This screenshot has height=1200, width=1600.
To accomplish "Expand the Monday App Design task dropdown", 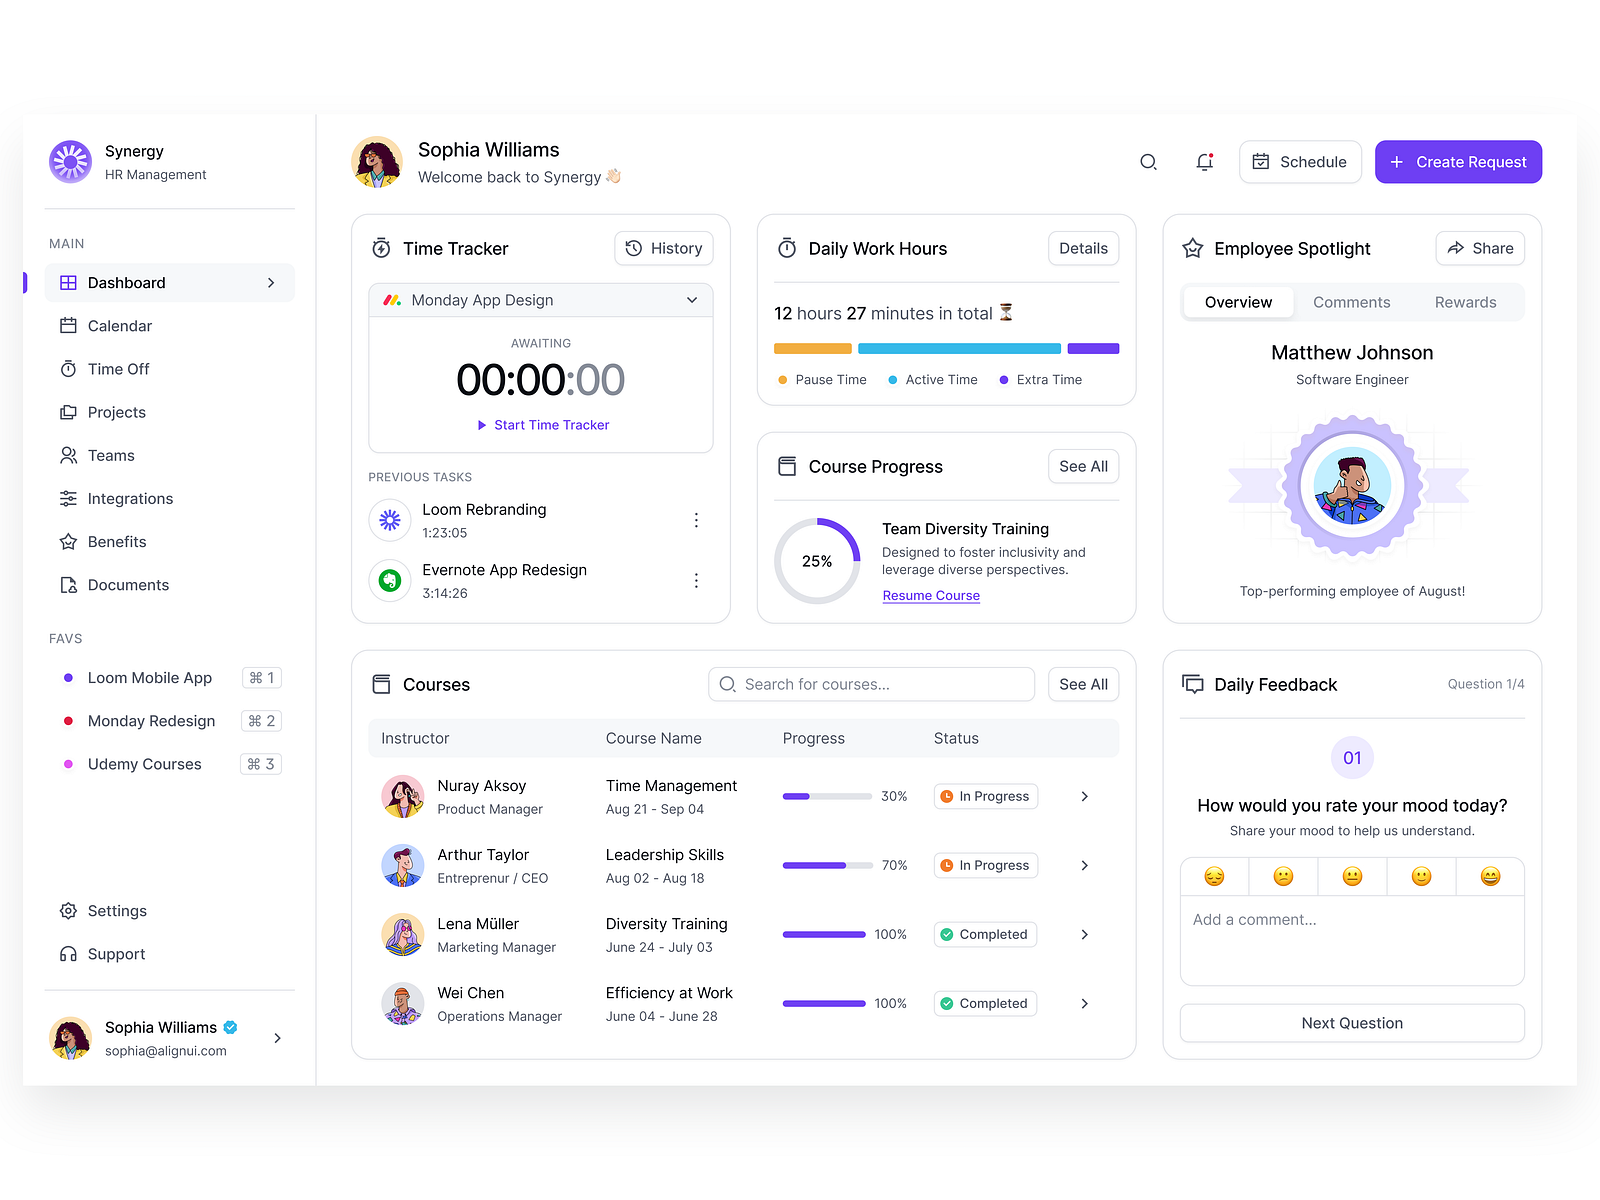I will pyautogui.click(x=691, y=300).
